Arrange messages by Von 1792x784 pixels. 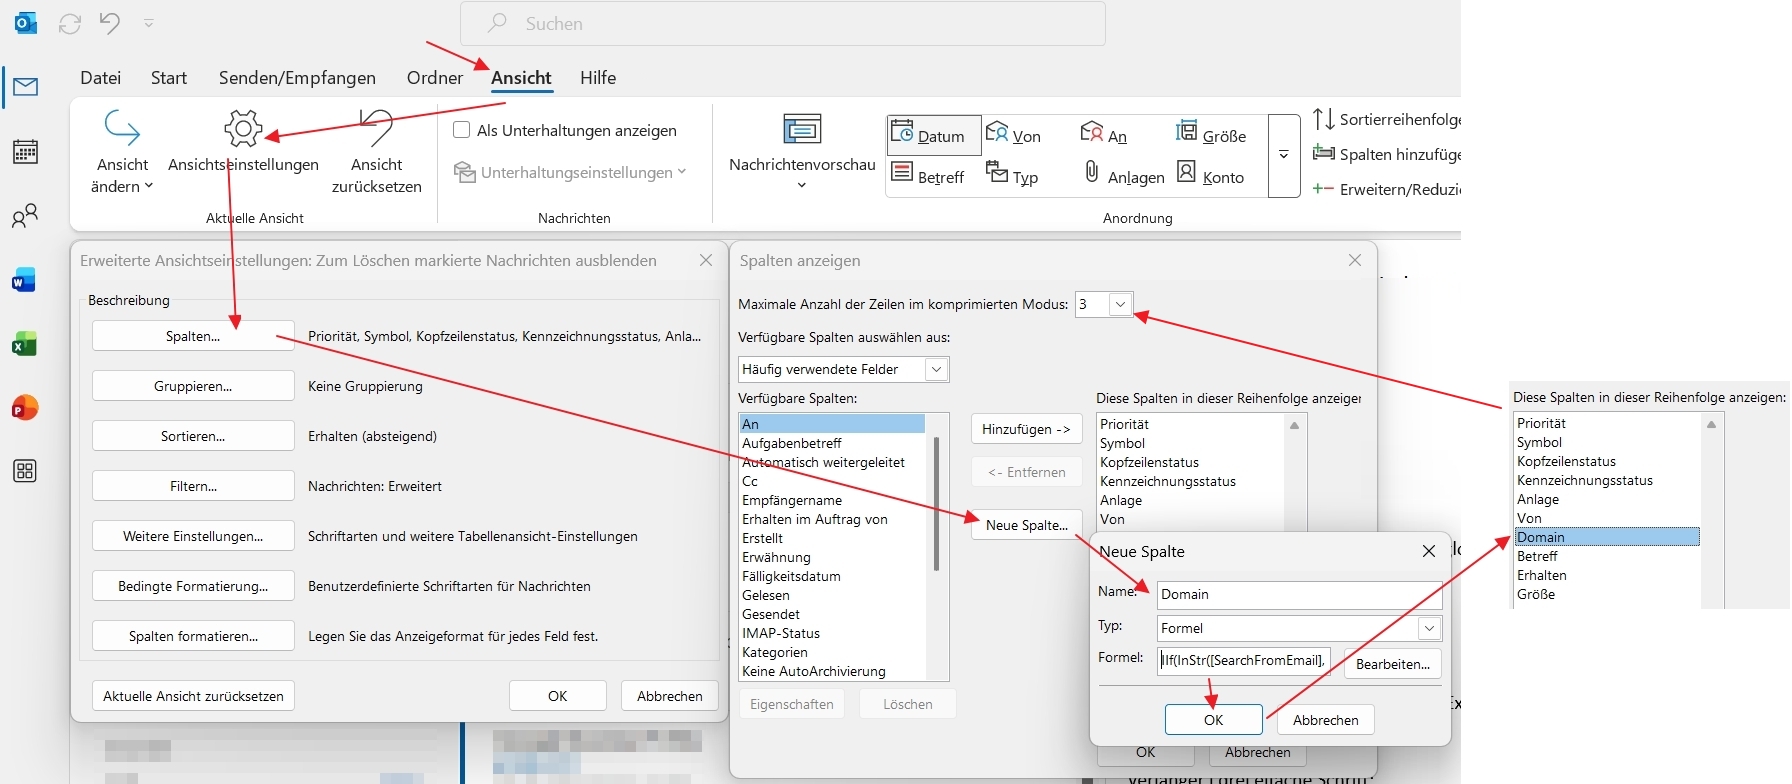coord(1014,134)
